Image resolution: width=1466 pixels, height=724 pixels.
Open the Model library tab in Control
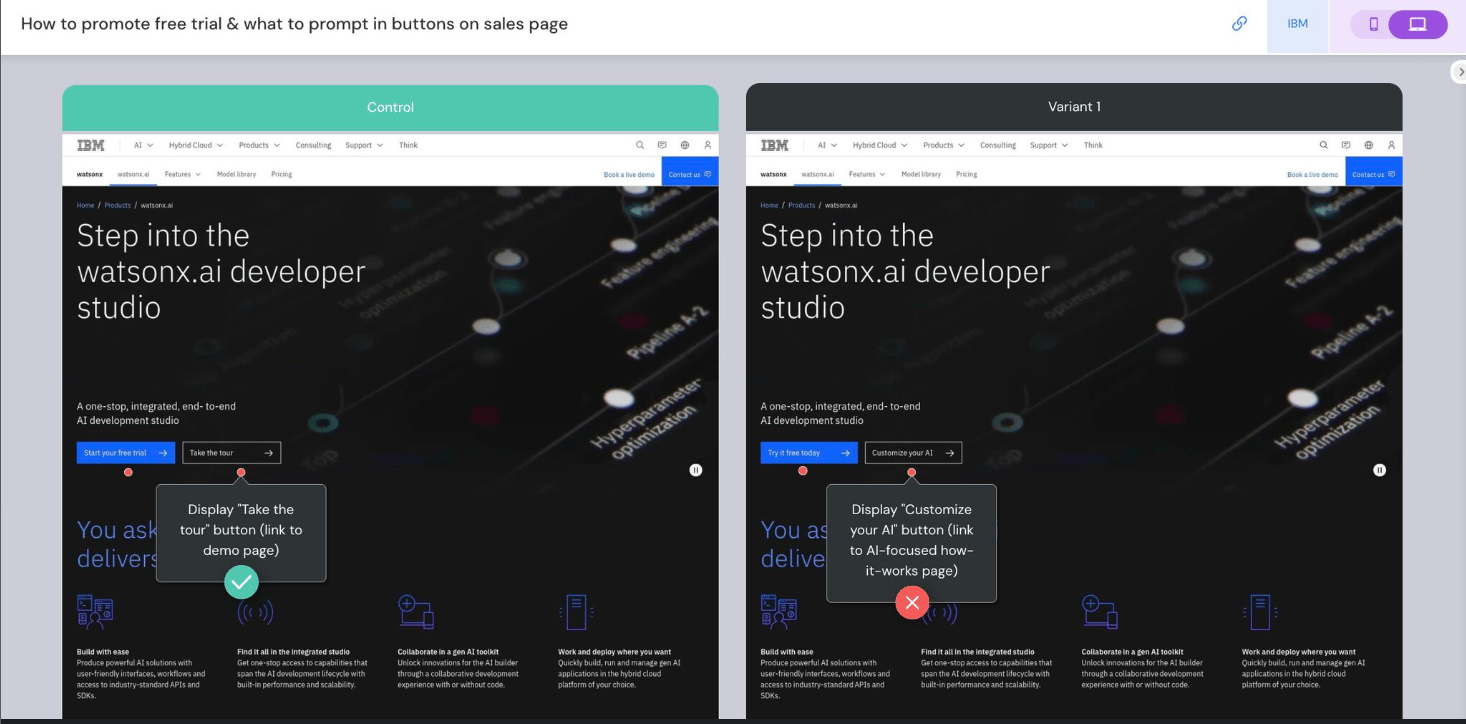point(236,174)
